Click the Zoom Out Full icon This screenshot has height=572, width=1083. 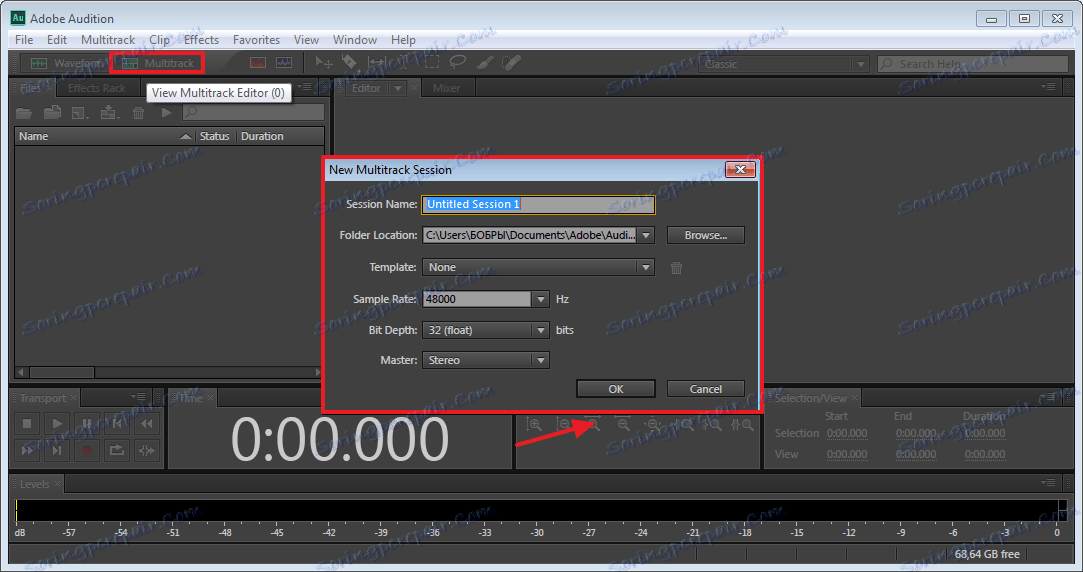click(653, 425)
